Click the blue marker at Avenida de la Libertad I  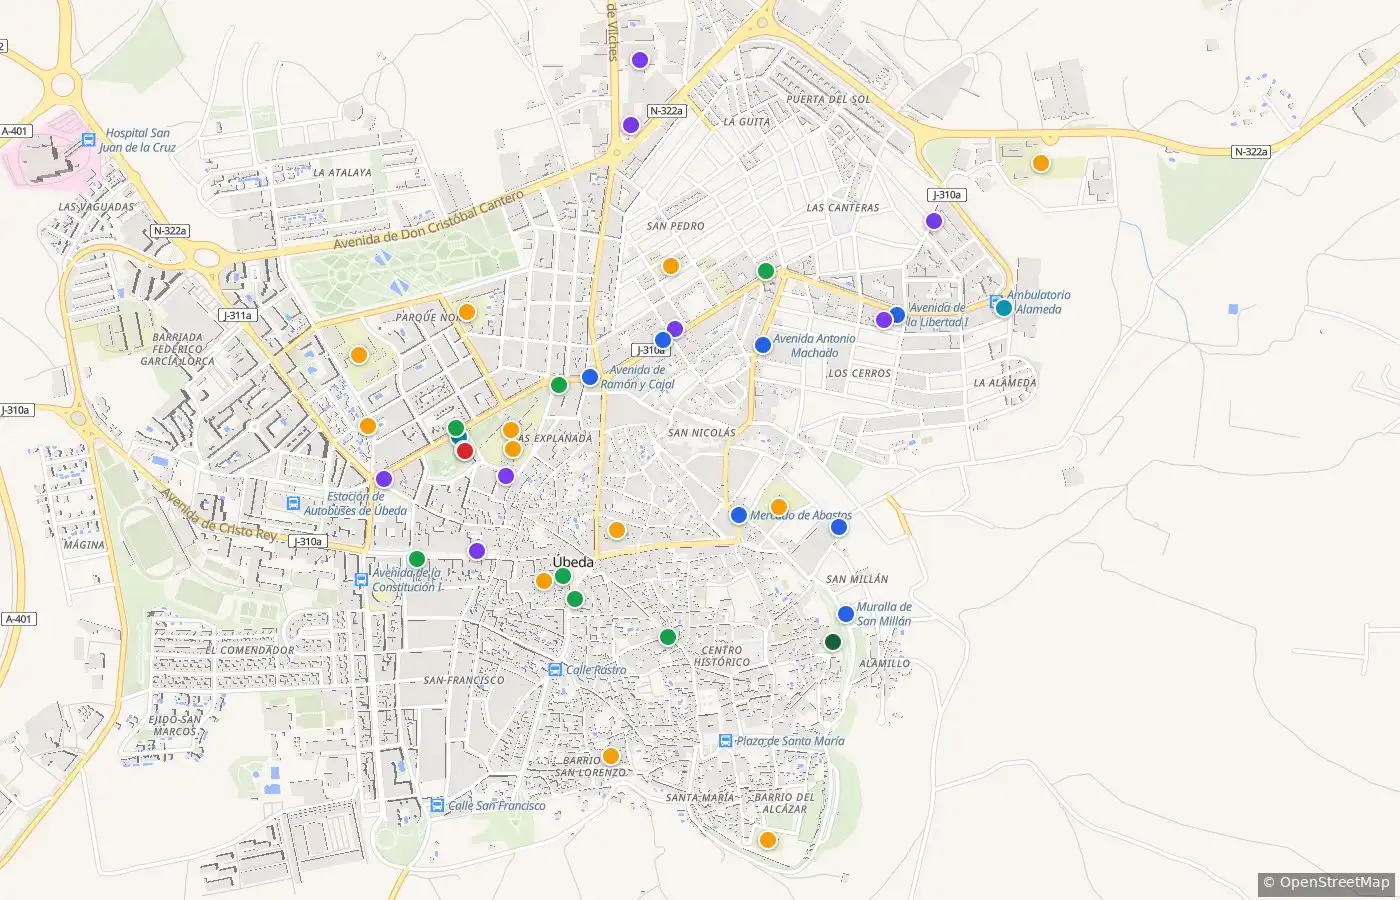[897, 315]
